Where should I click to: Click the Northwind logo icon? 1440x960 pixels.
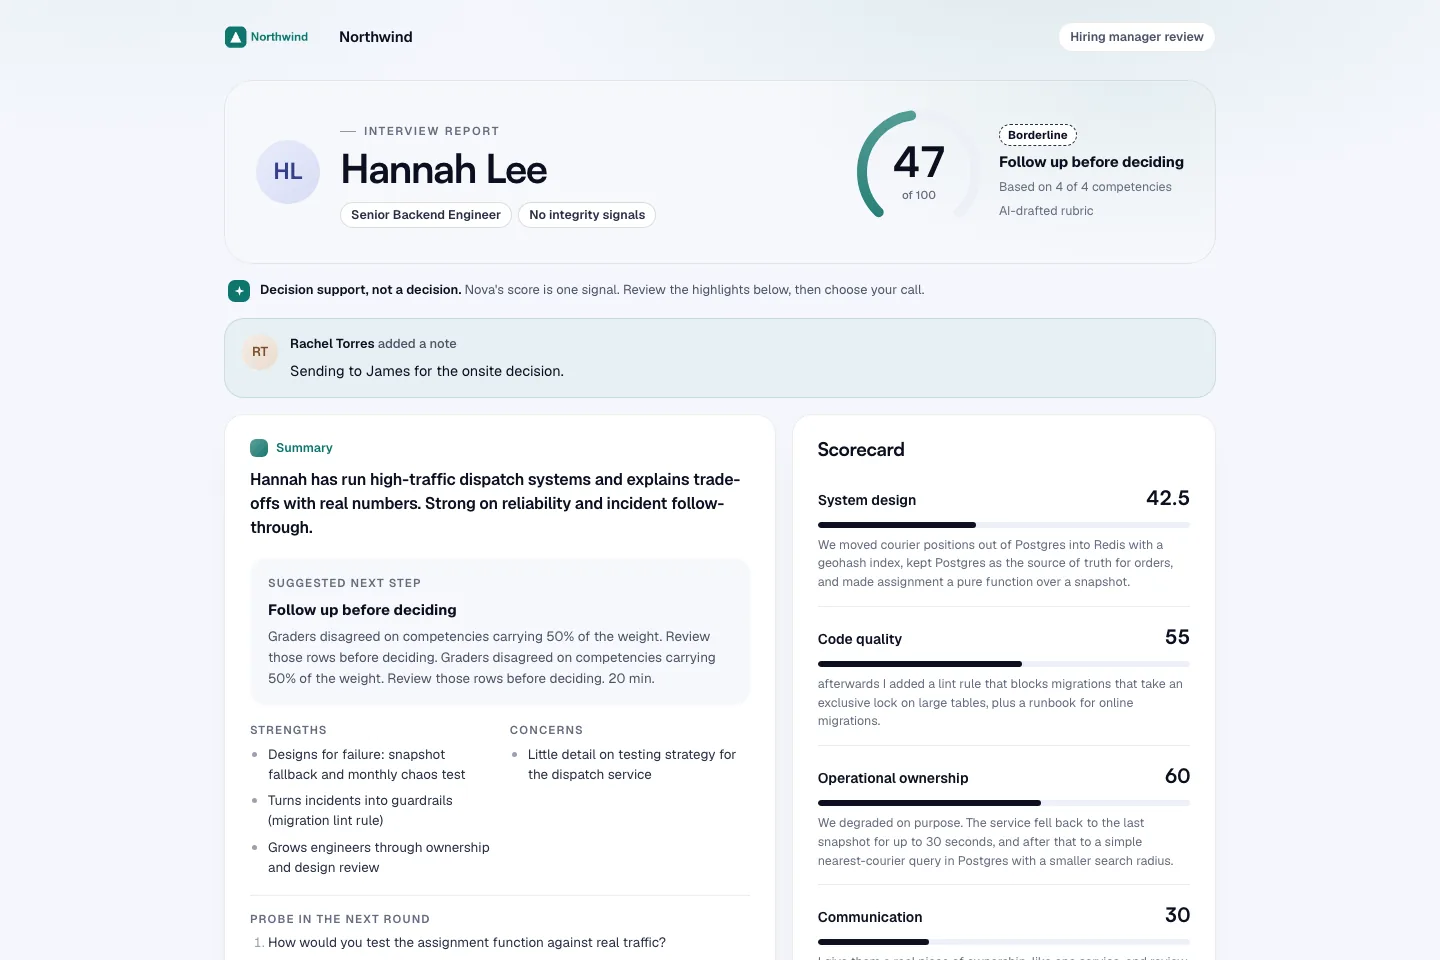pyautogui.click(x=236, y=37)
